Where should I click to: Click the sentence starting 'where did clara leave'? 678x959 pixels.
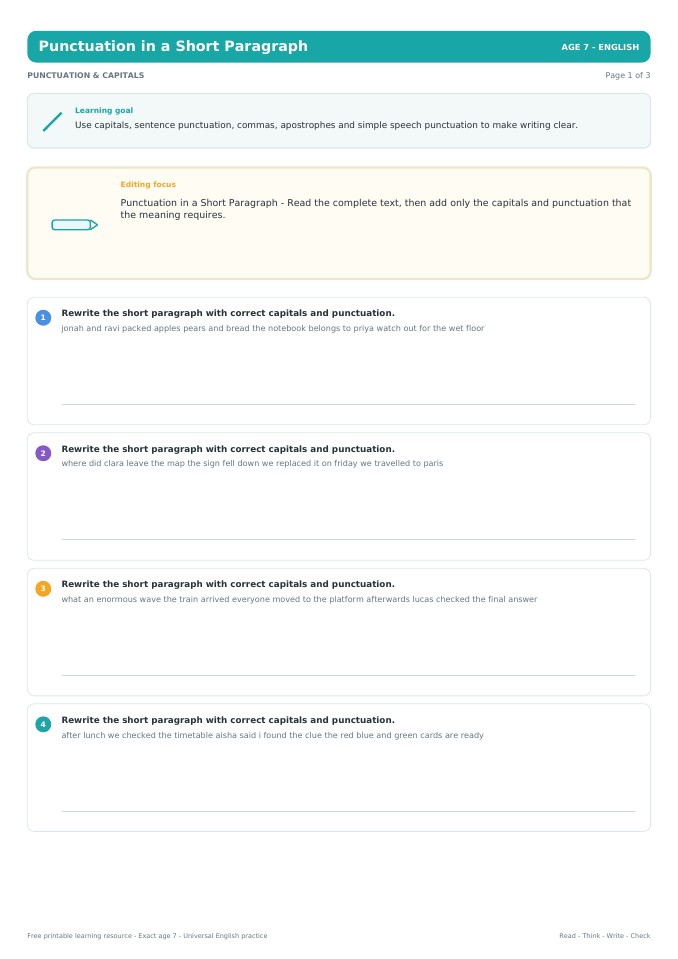(x=252, y=464)
